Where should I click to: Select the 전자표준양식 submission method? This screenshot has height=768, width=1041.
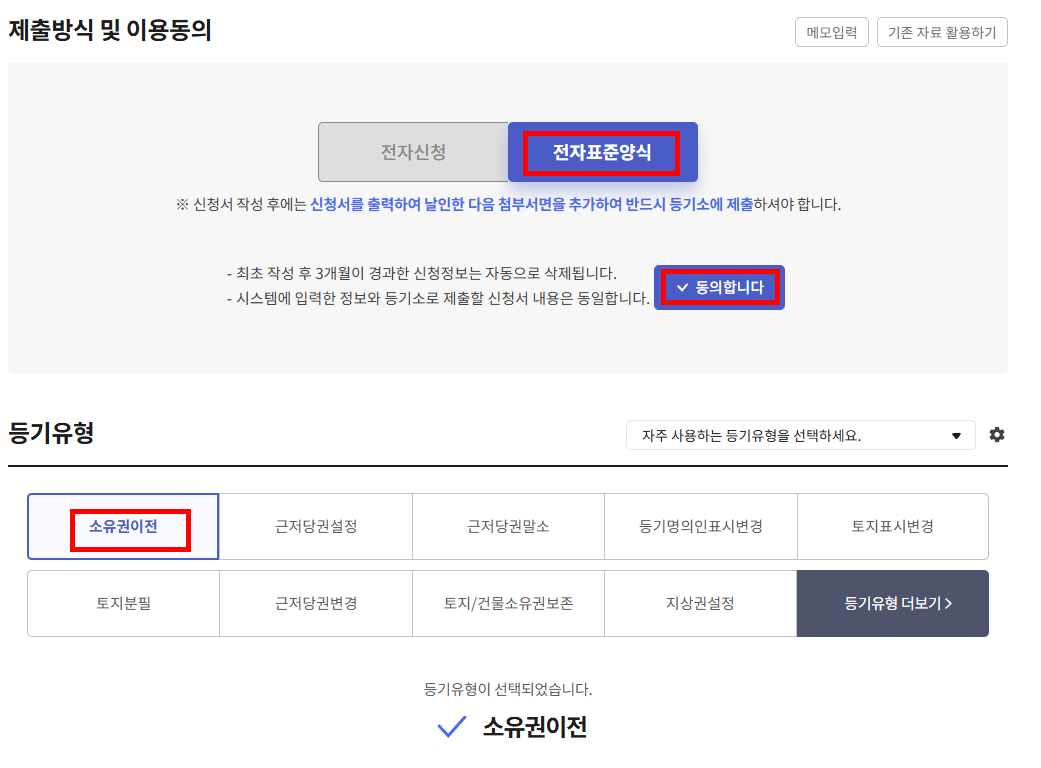602,152
